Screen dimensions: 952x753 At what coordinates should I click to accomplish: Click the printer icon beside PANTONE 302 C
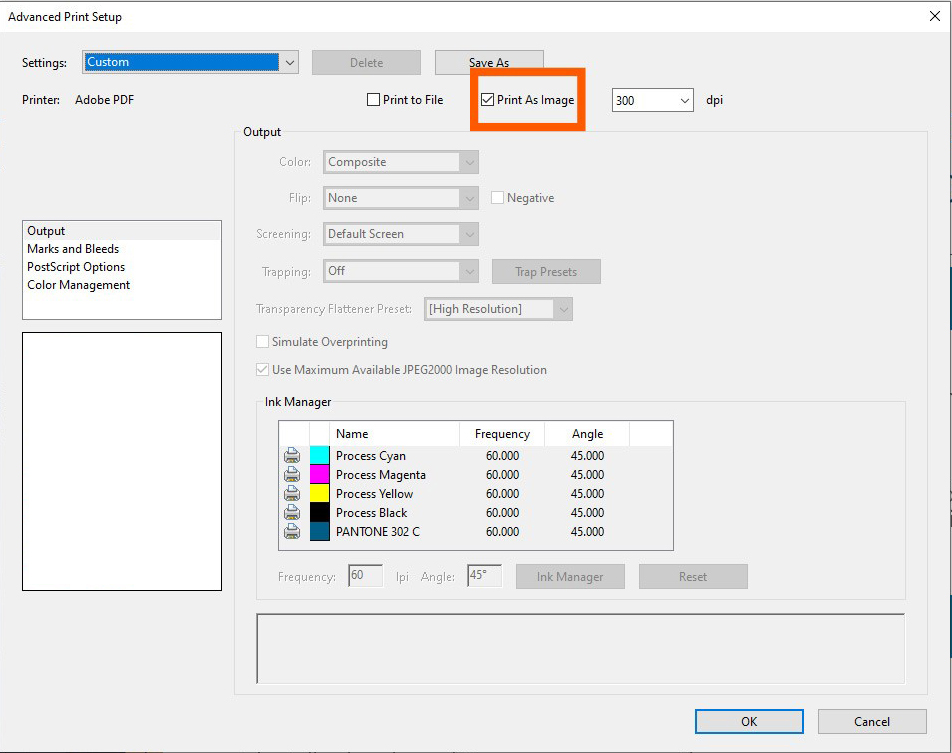click(x=292, y=531)
